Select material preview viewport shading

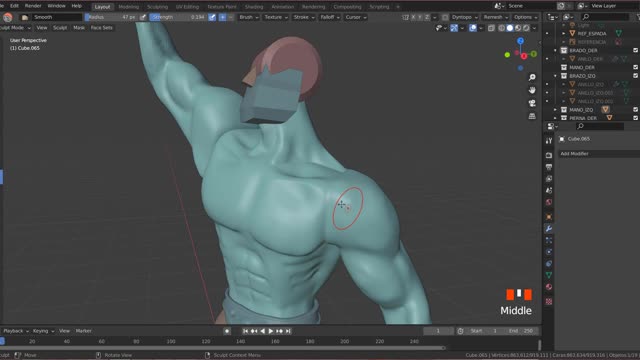518,28
